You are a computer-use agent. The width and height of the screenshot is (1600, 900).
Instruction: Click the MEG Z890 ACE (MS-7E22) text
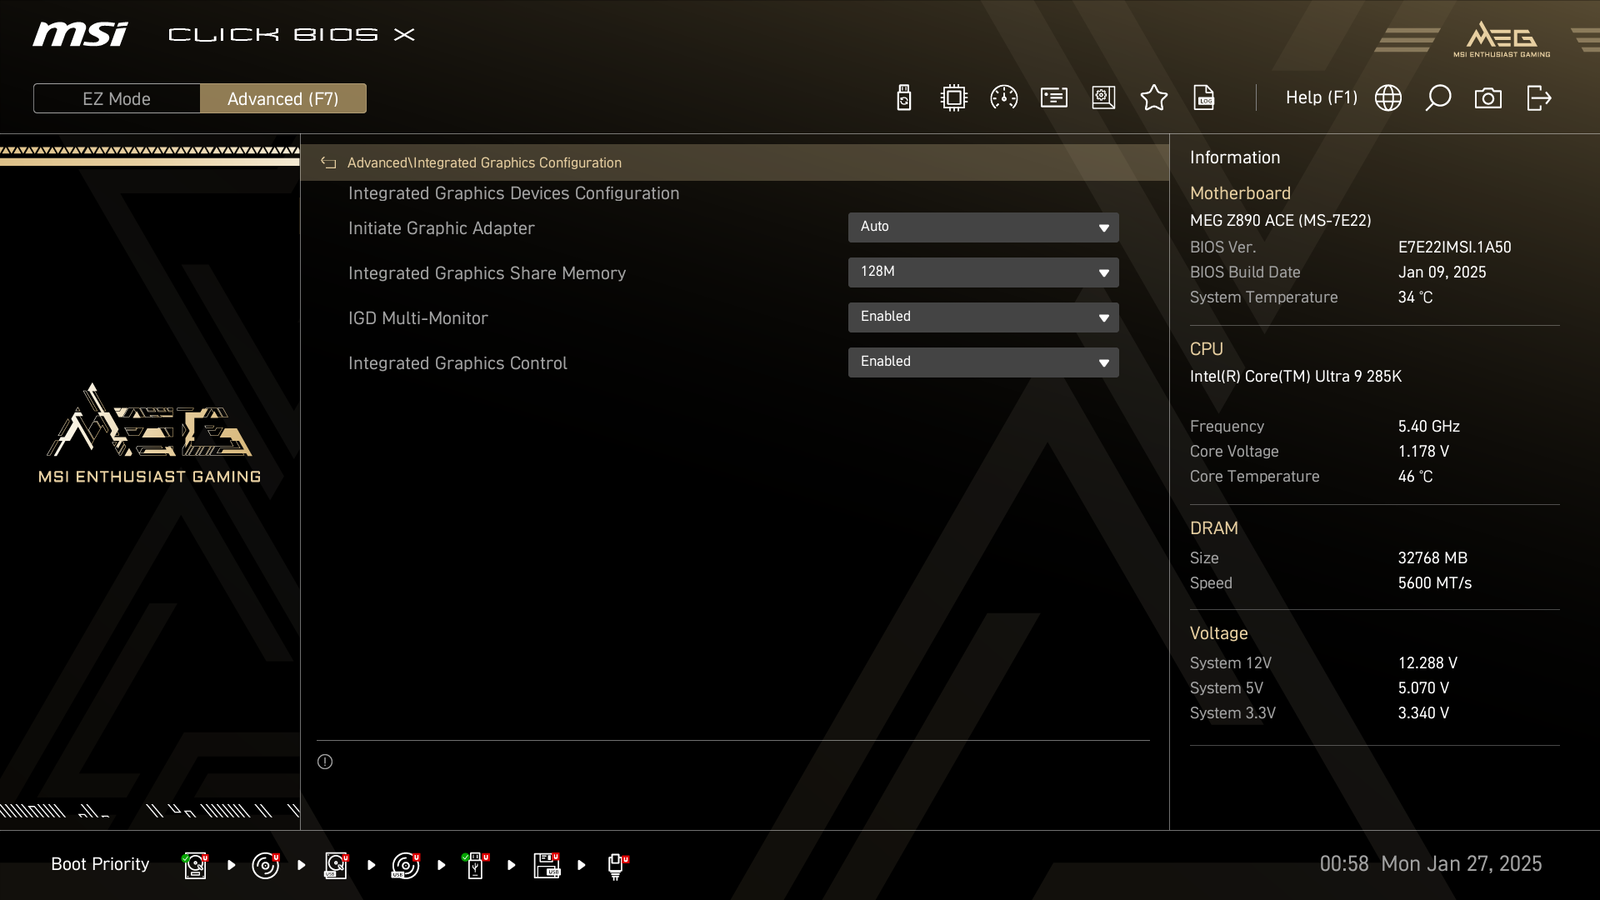[x=1280, y=220]
